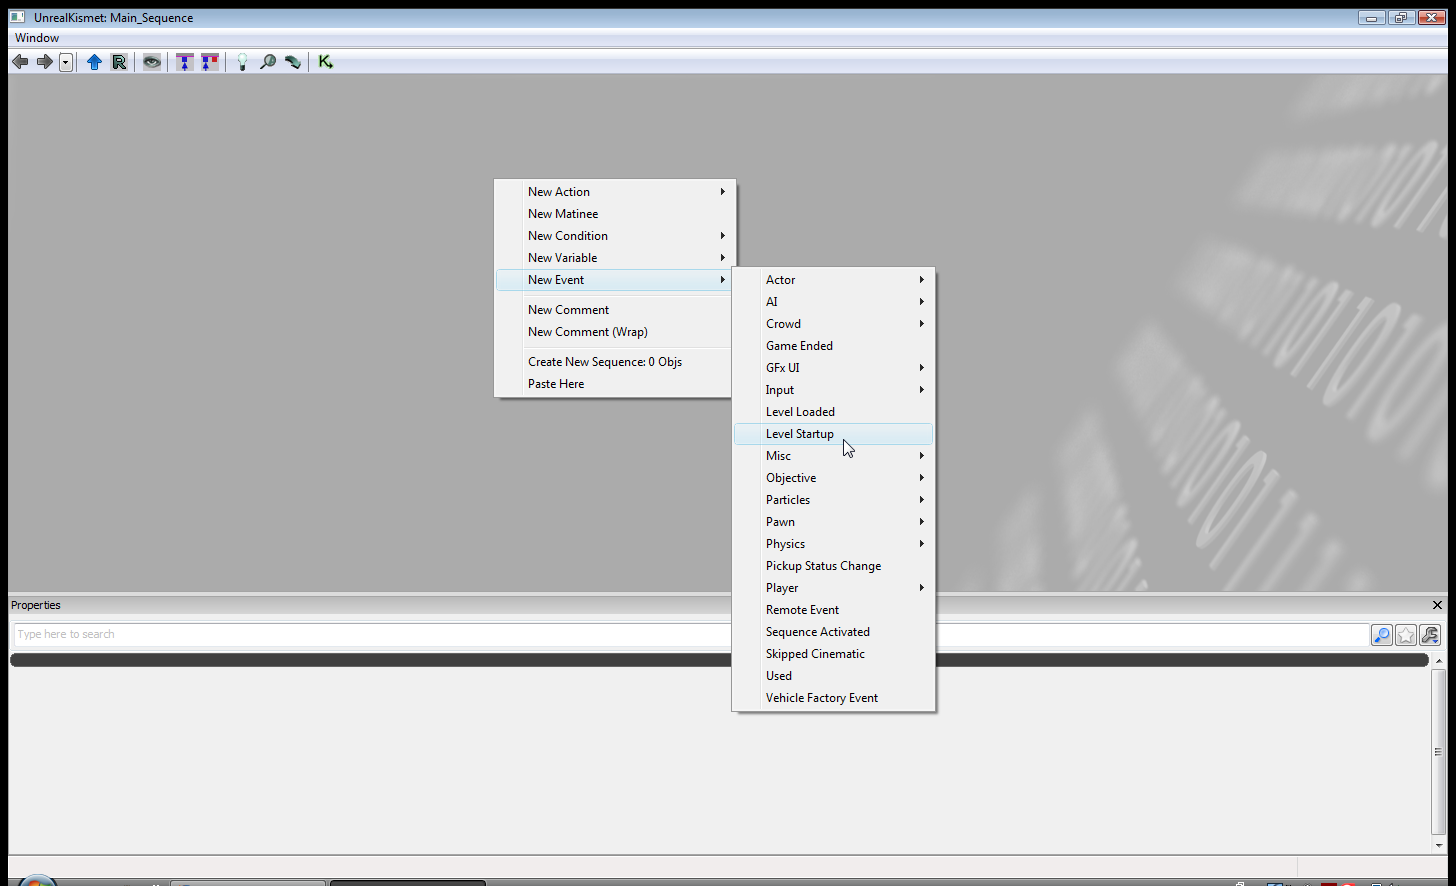Click the curved green arrow toolbar icon
The image size is (1456, 886).
coord(293,62)
